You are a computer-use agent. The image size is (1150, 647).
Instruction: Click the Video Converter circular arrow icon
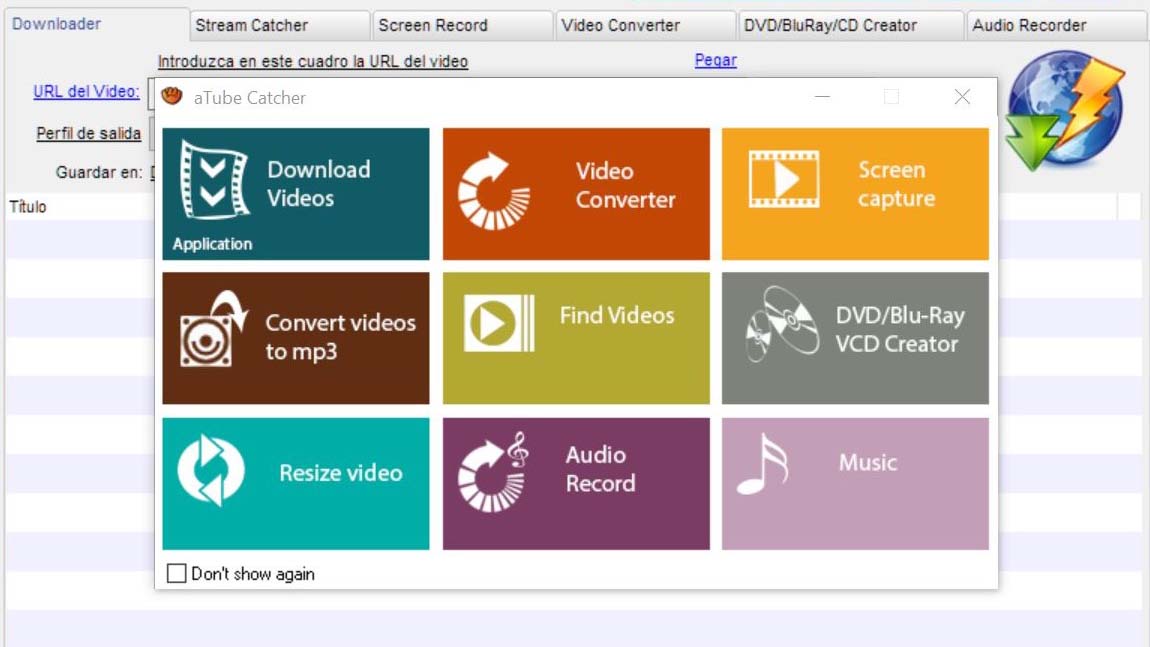click(494, 191)
